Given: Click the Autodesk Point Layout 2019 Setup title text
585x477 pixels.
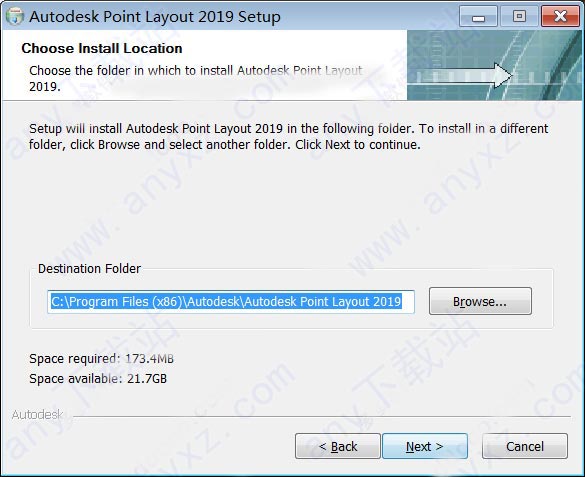Looking at the screenshot, I should (x=155, y=16).
